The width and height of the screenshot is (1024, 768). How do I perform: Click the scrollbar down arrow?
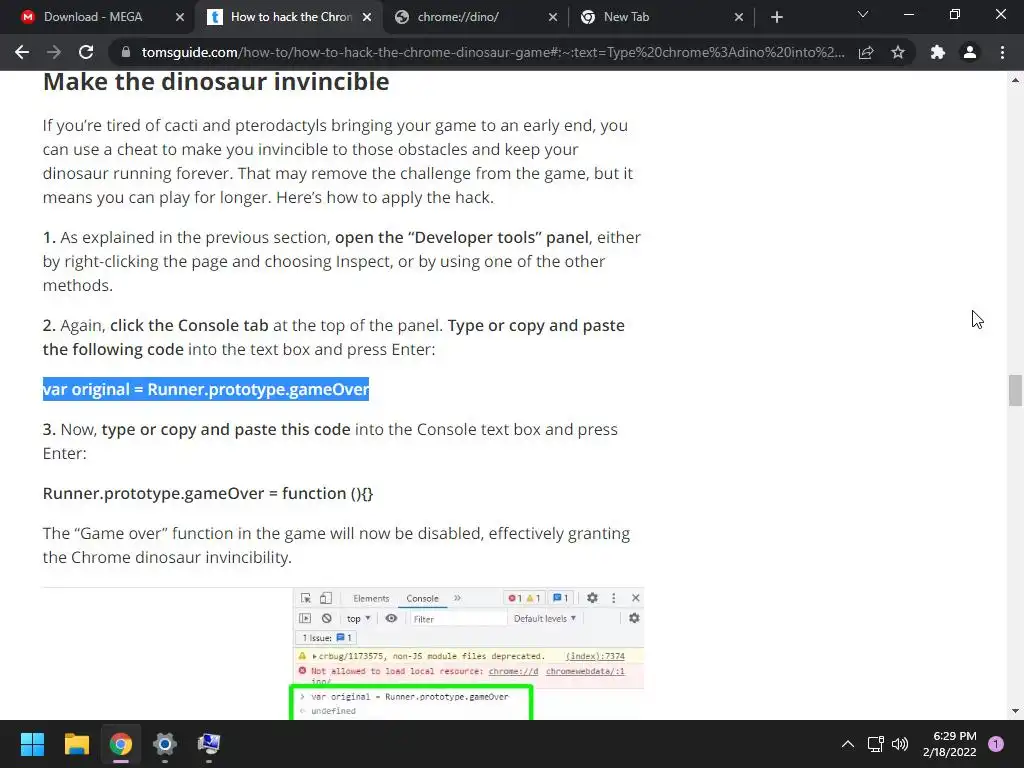click(1015, 711)
